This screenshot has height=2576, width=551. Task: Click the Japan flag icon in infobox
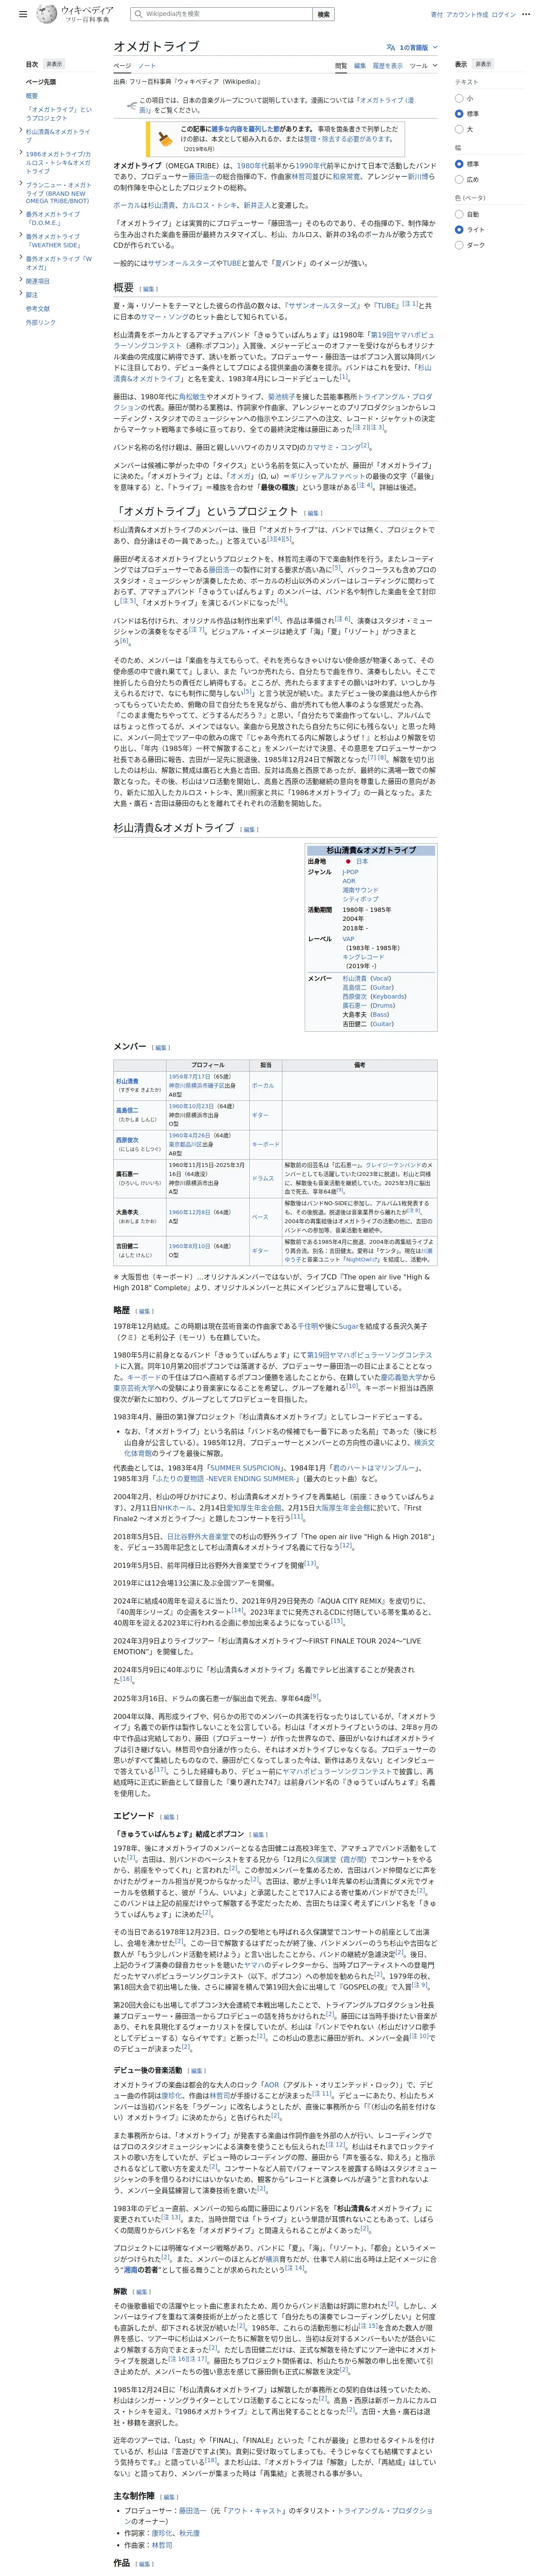348,861
